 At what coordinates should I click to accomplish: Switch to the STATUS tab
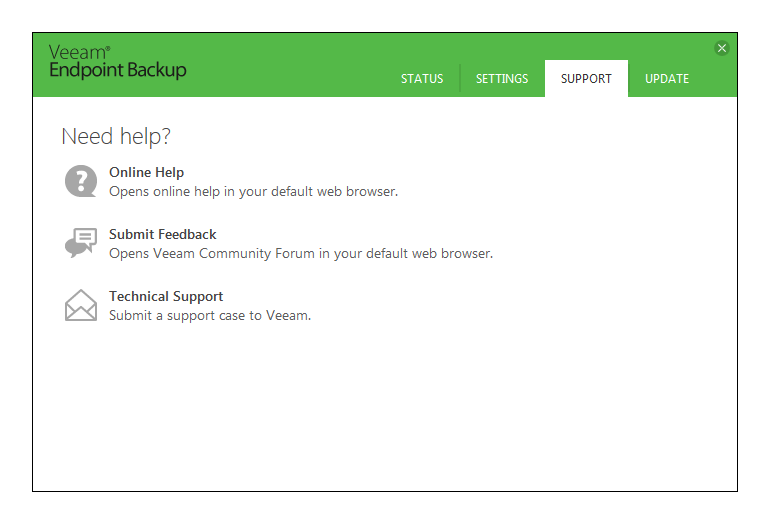pyautogui.click(x=422, y=79)
